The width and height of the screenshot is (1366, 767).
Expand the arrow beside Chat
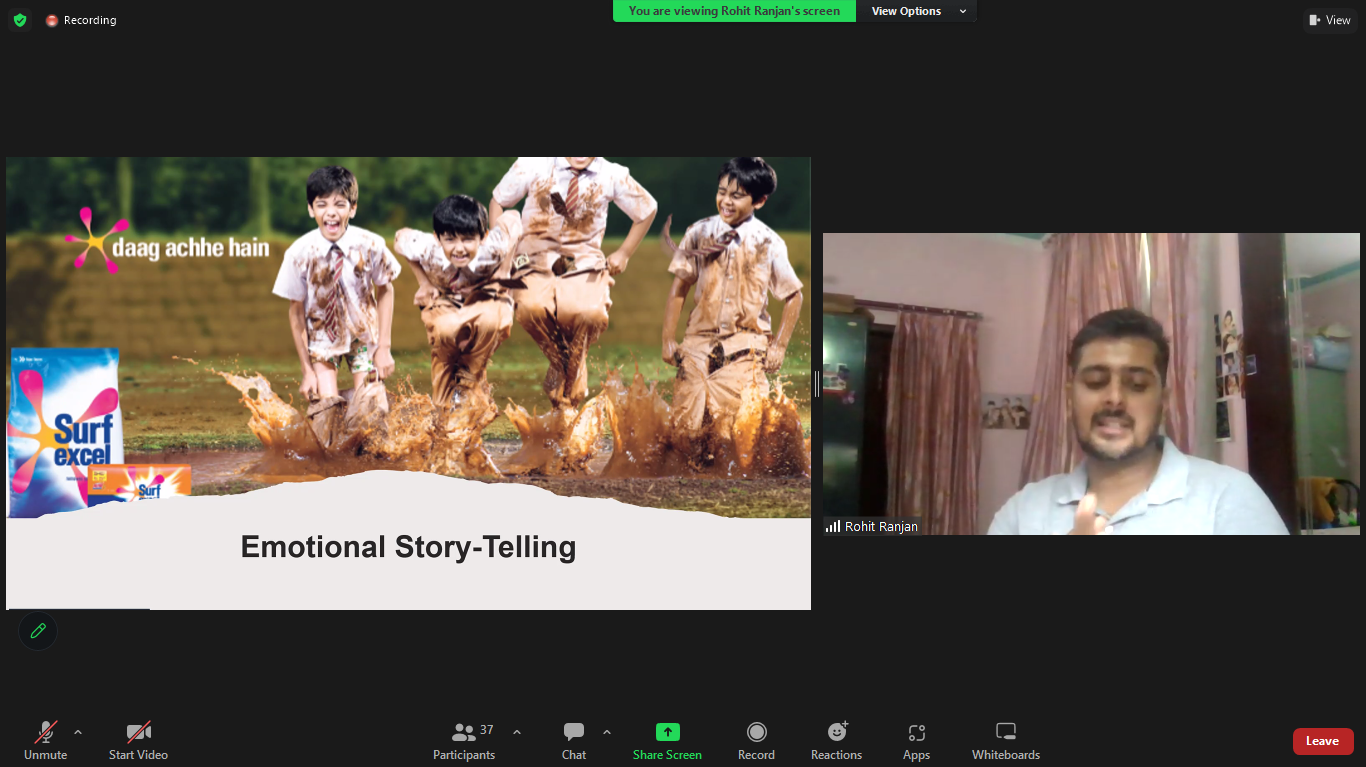[x=606, y=732]
